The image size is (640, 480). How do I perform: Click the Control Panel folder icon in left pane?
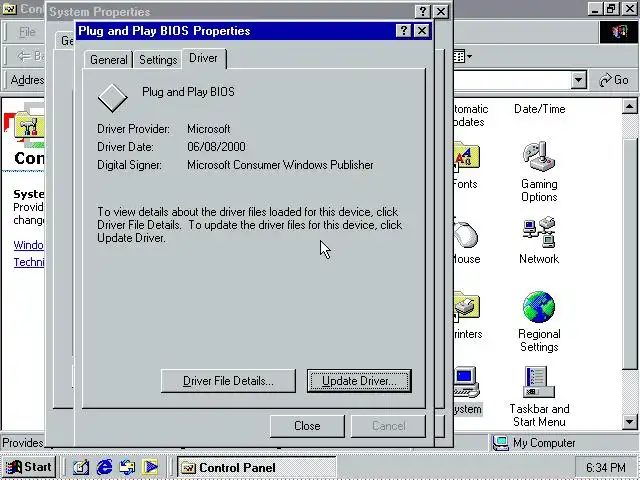point(28,127)
